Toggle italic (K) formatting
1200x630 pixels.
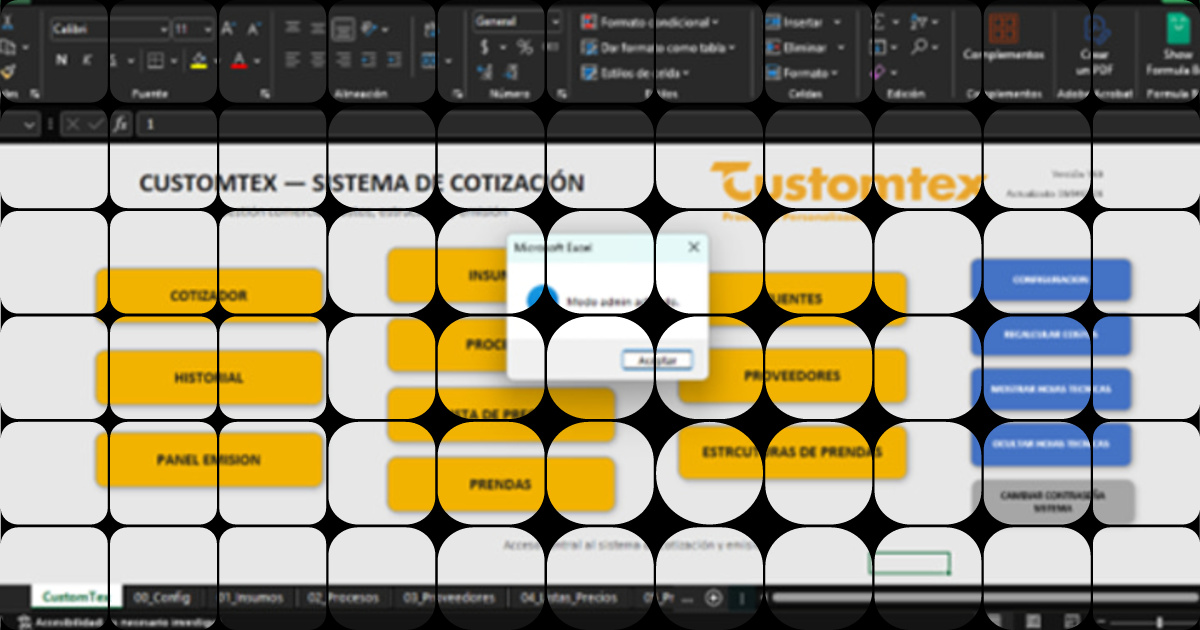(87, 61)
